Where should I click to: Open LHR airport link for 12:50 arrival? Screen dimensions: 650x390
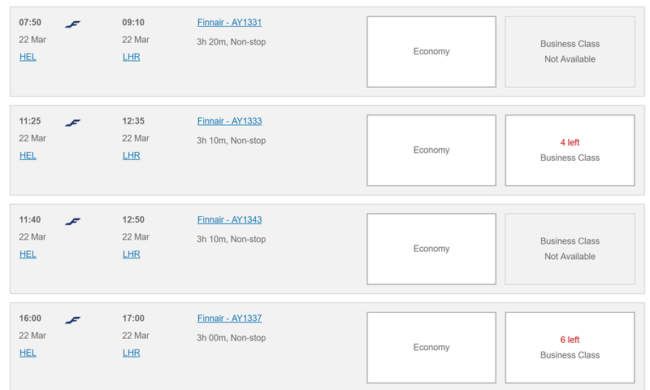[131, 254]
